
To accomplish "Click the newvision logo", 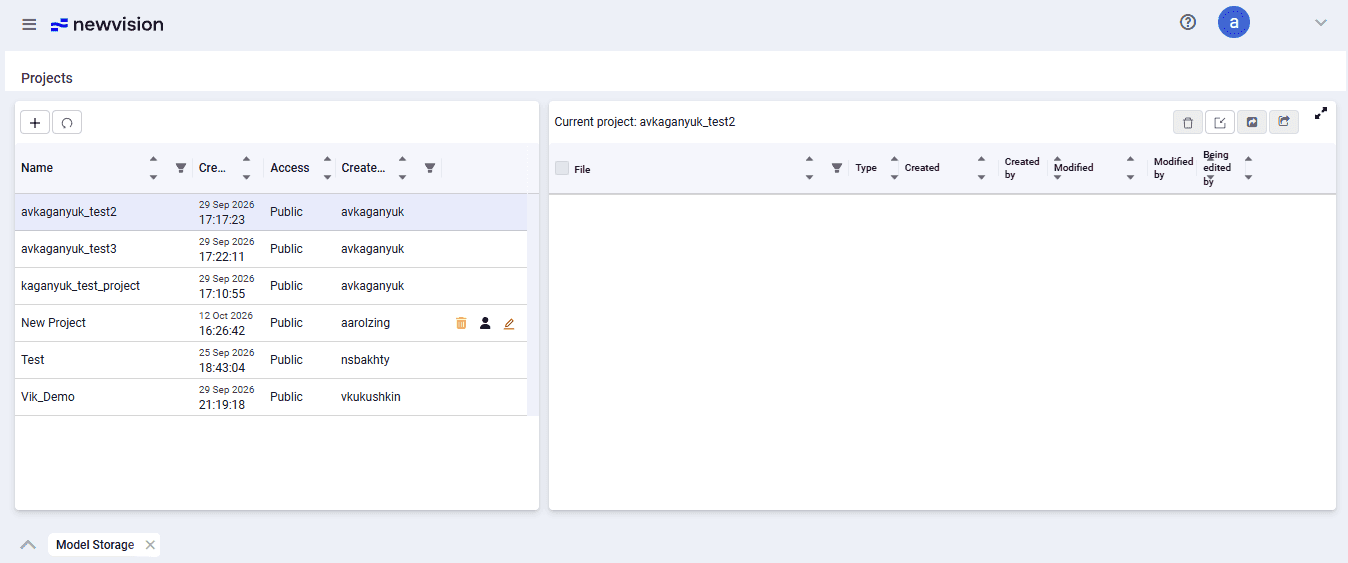I will pyautogui.click(x=107, y=24).
